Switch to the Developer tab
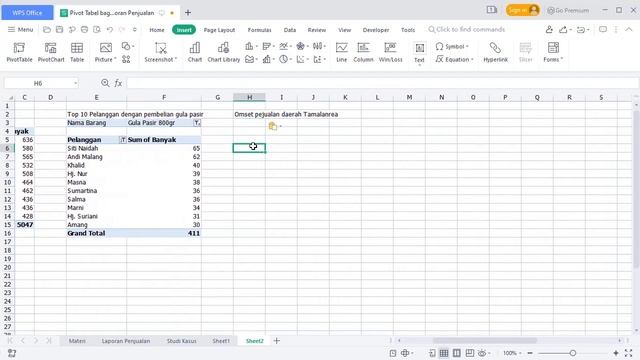 pyautogui.click(x=376, y=30)
